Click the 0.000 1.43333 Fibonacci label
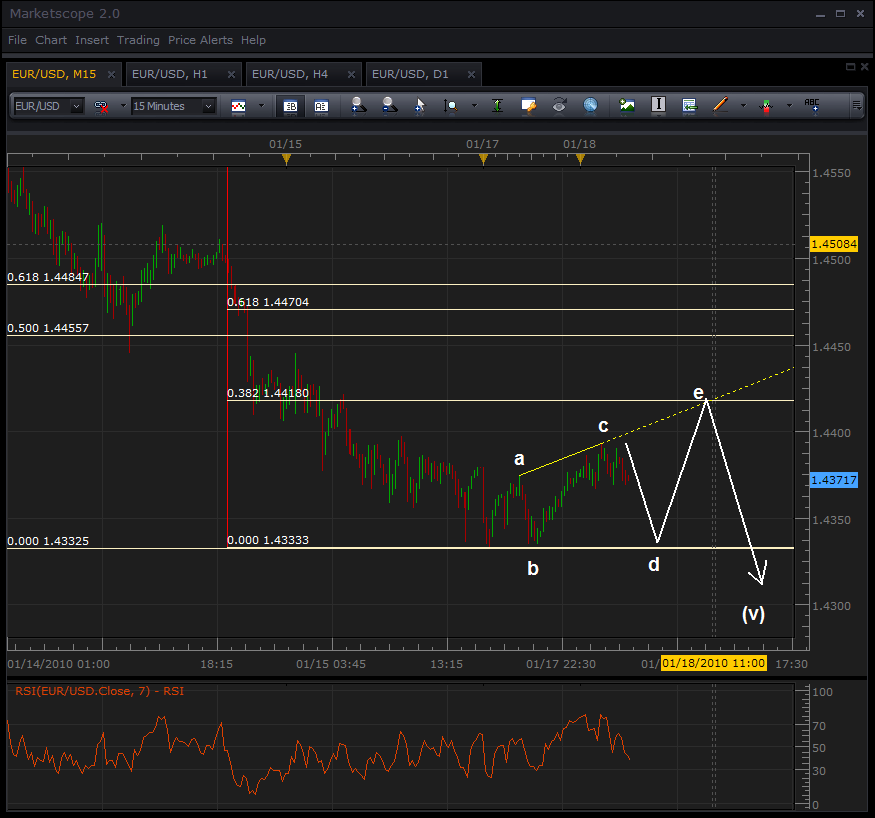The image size is (875, 818). tap(268, 540)
